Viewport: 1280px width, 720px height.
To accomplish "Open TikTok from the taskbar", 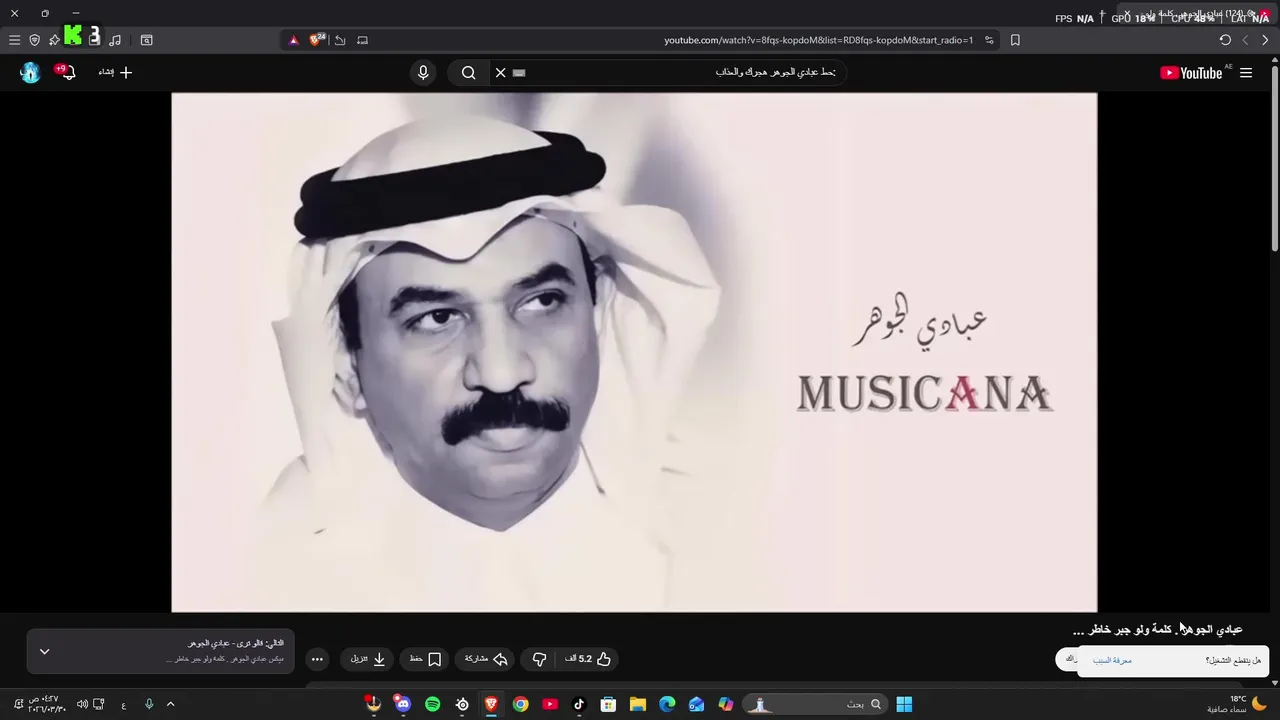I will click(579, 704).
